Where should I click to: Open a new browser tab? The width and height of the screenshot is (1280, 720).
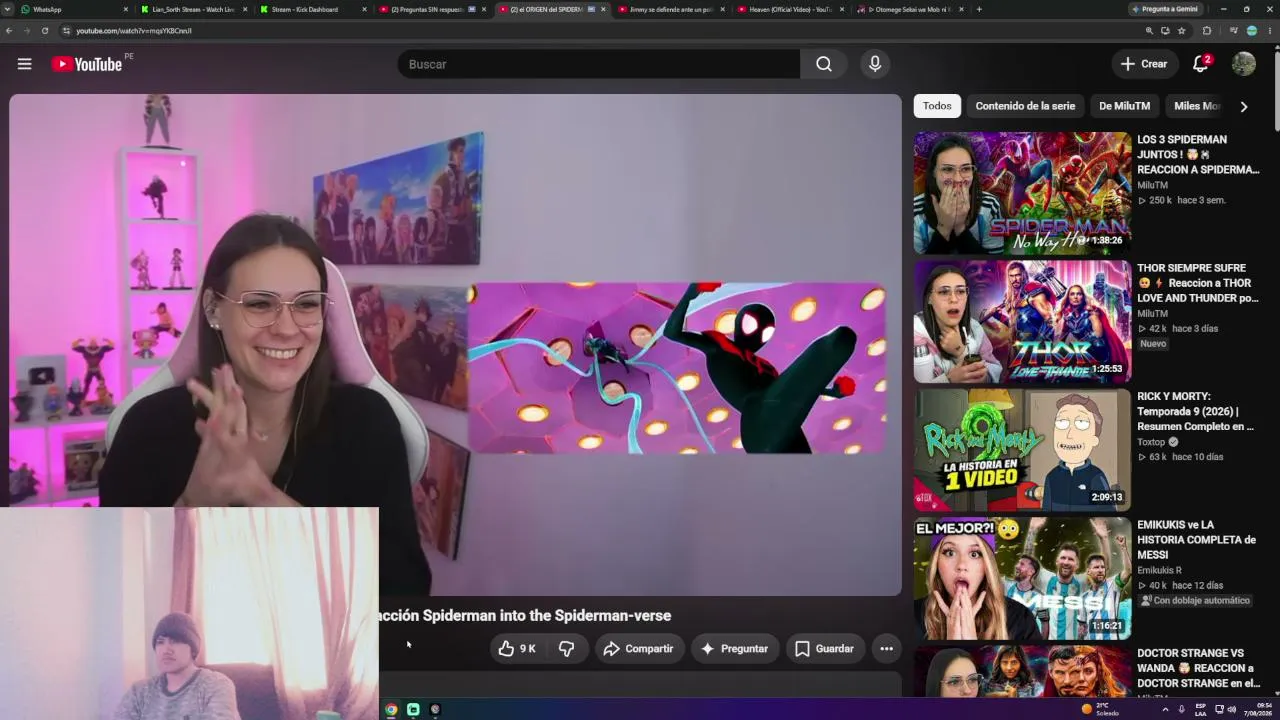point(978,9)
